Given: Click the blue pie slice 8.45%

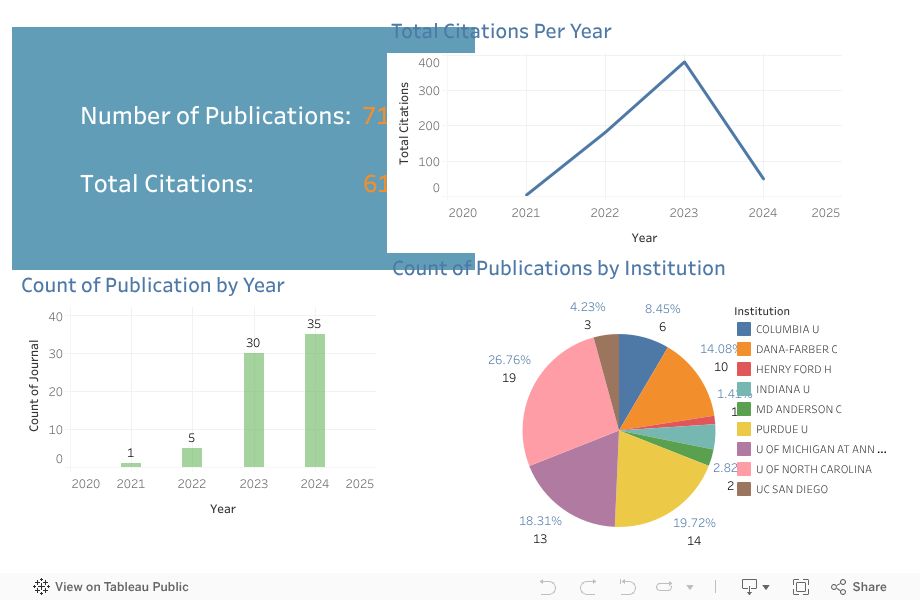Looking at the screenshot, I should pyautogui.click(x=637, y=367).
